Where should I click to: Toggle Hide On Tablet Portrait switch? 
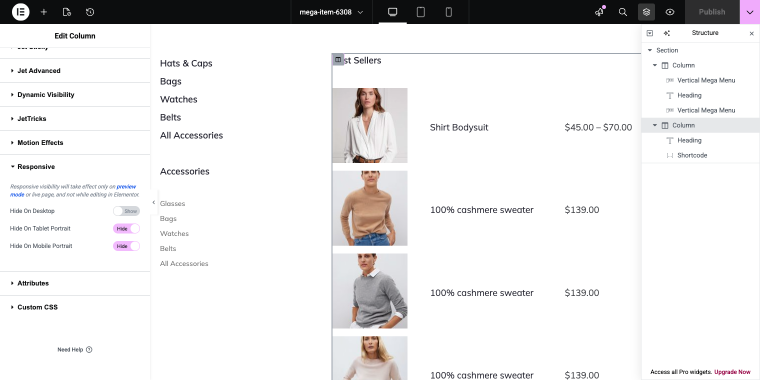127,228
